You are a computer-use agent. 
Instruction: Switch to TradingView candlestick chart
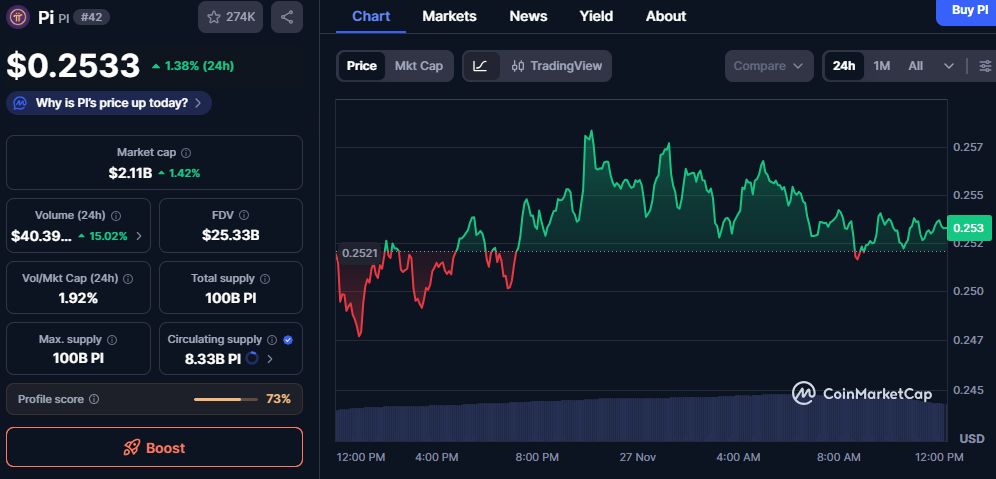point(557,66)
